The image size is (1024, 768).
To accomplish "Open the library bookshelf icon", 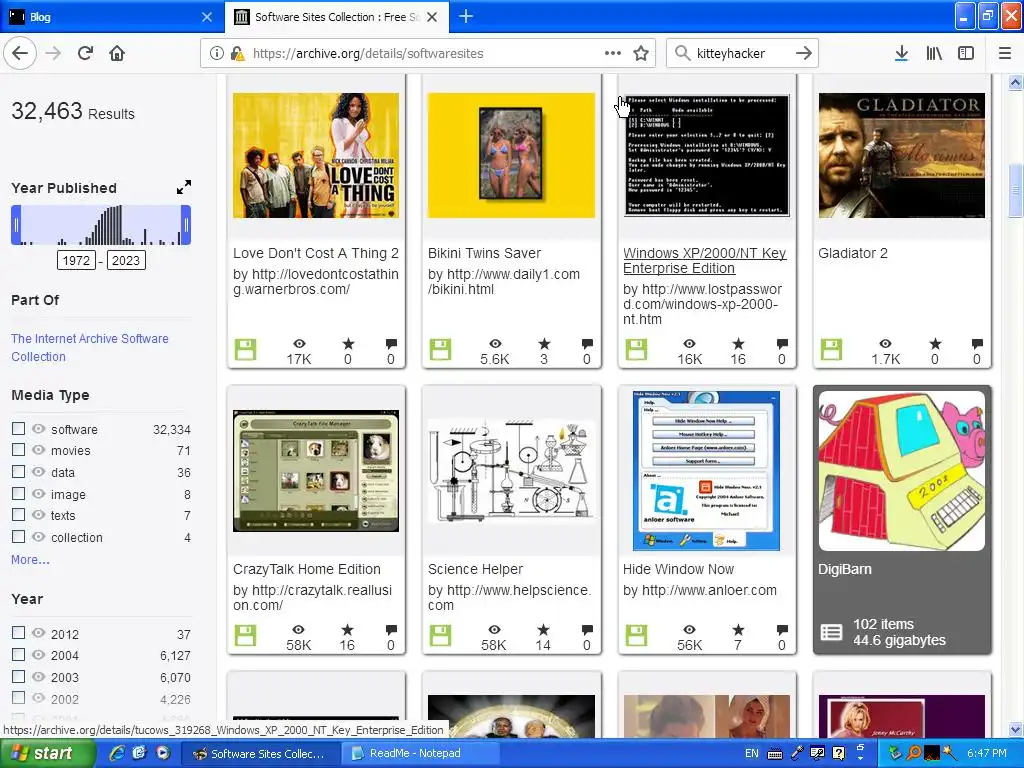I will click(934, 53).
